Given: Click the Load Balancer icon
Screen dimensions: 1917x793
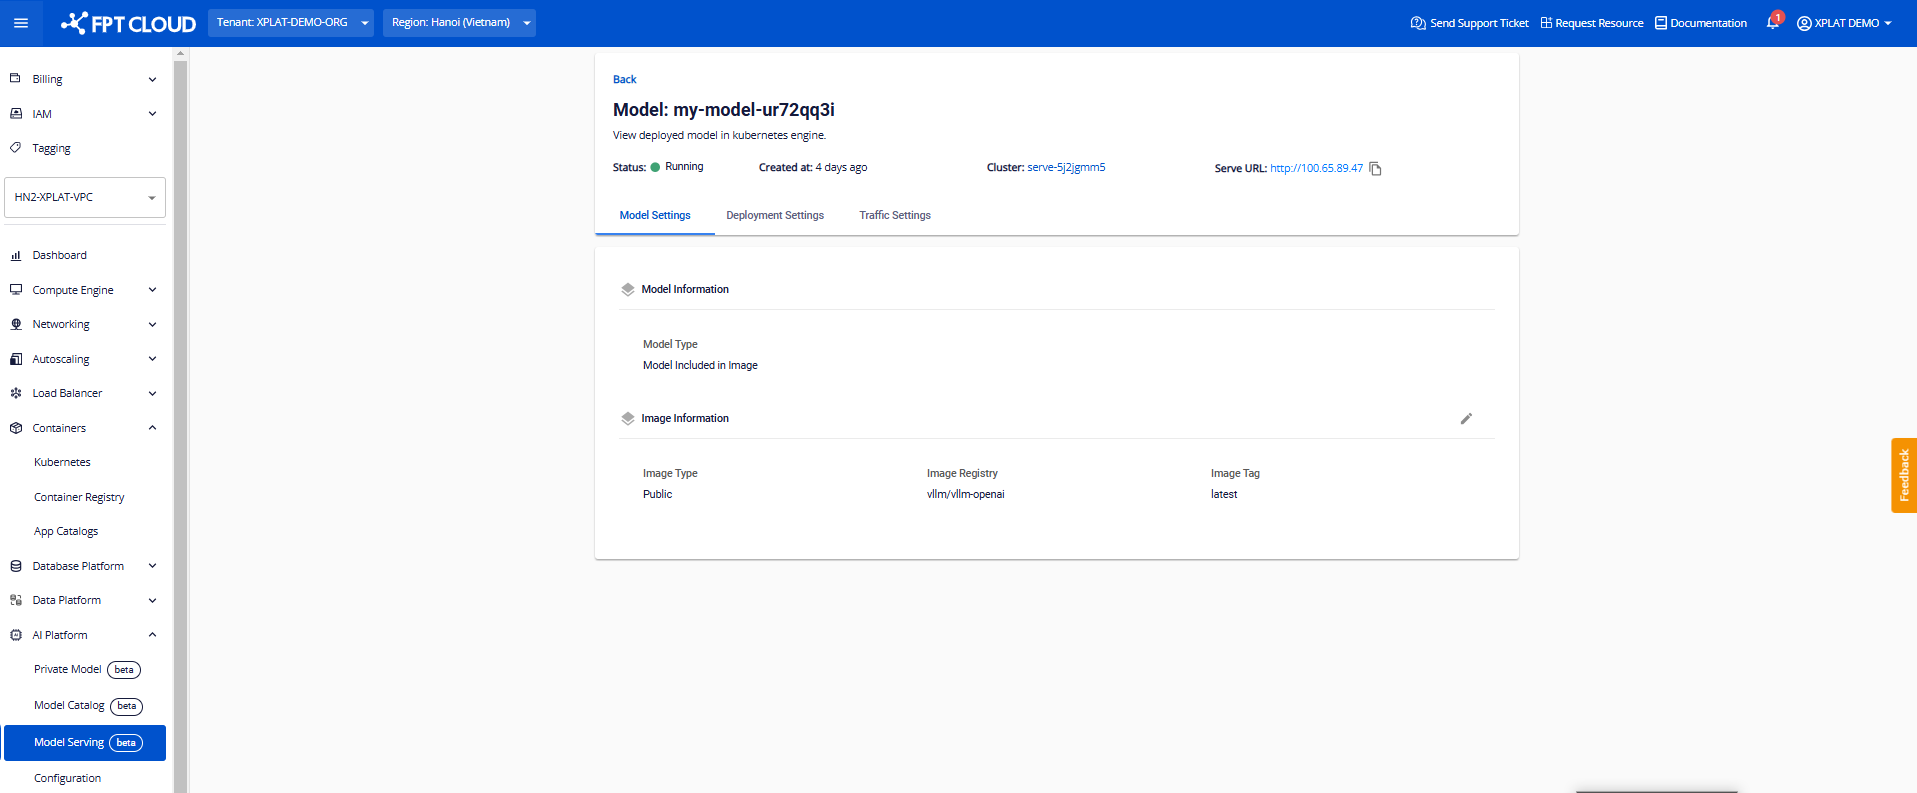Looking at the screenshot, I should coord(15,393).
